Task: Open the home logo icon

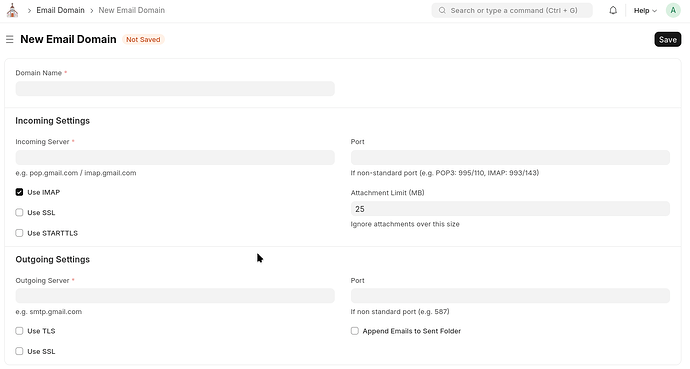Action: click(x=12, y=10)
